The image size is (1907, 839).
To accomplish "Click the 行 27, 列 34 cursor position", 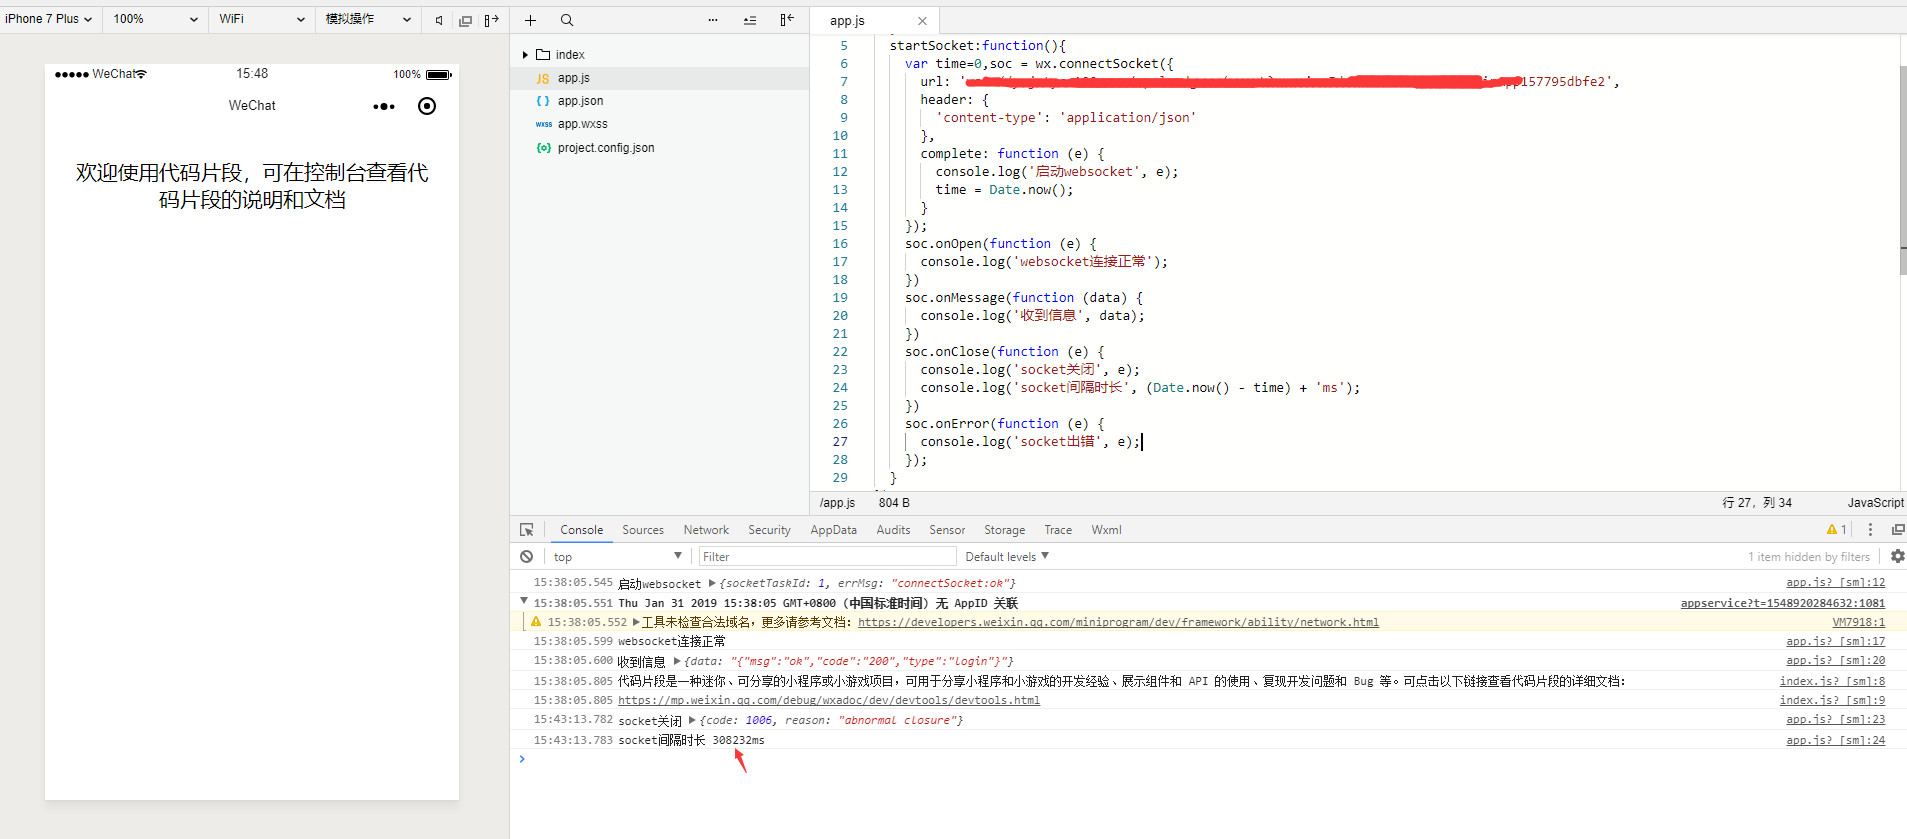I will 1757,503.
